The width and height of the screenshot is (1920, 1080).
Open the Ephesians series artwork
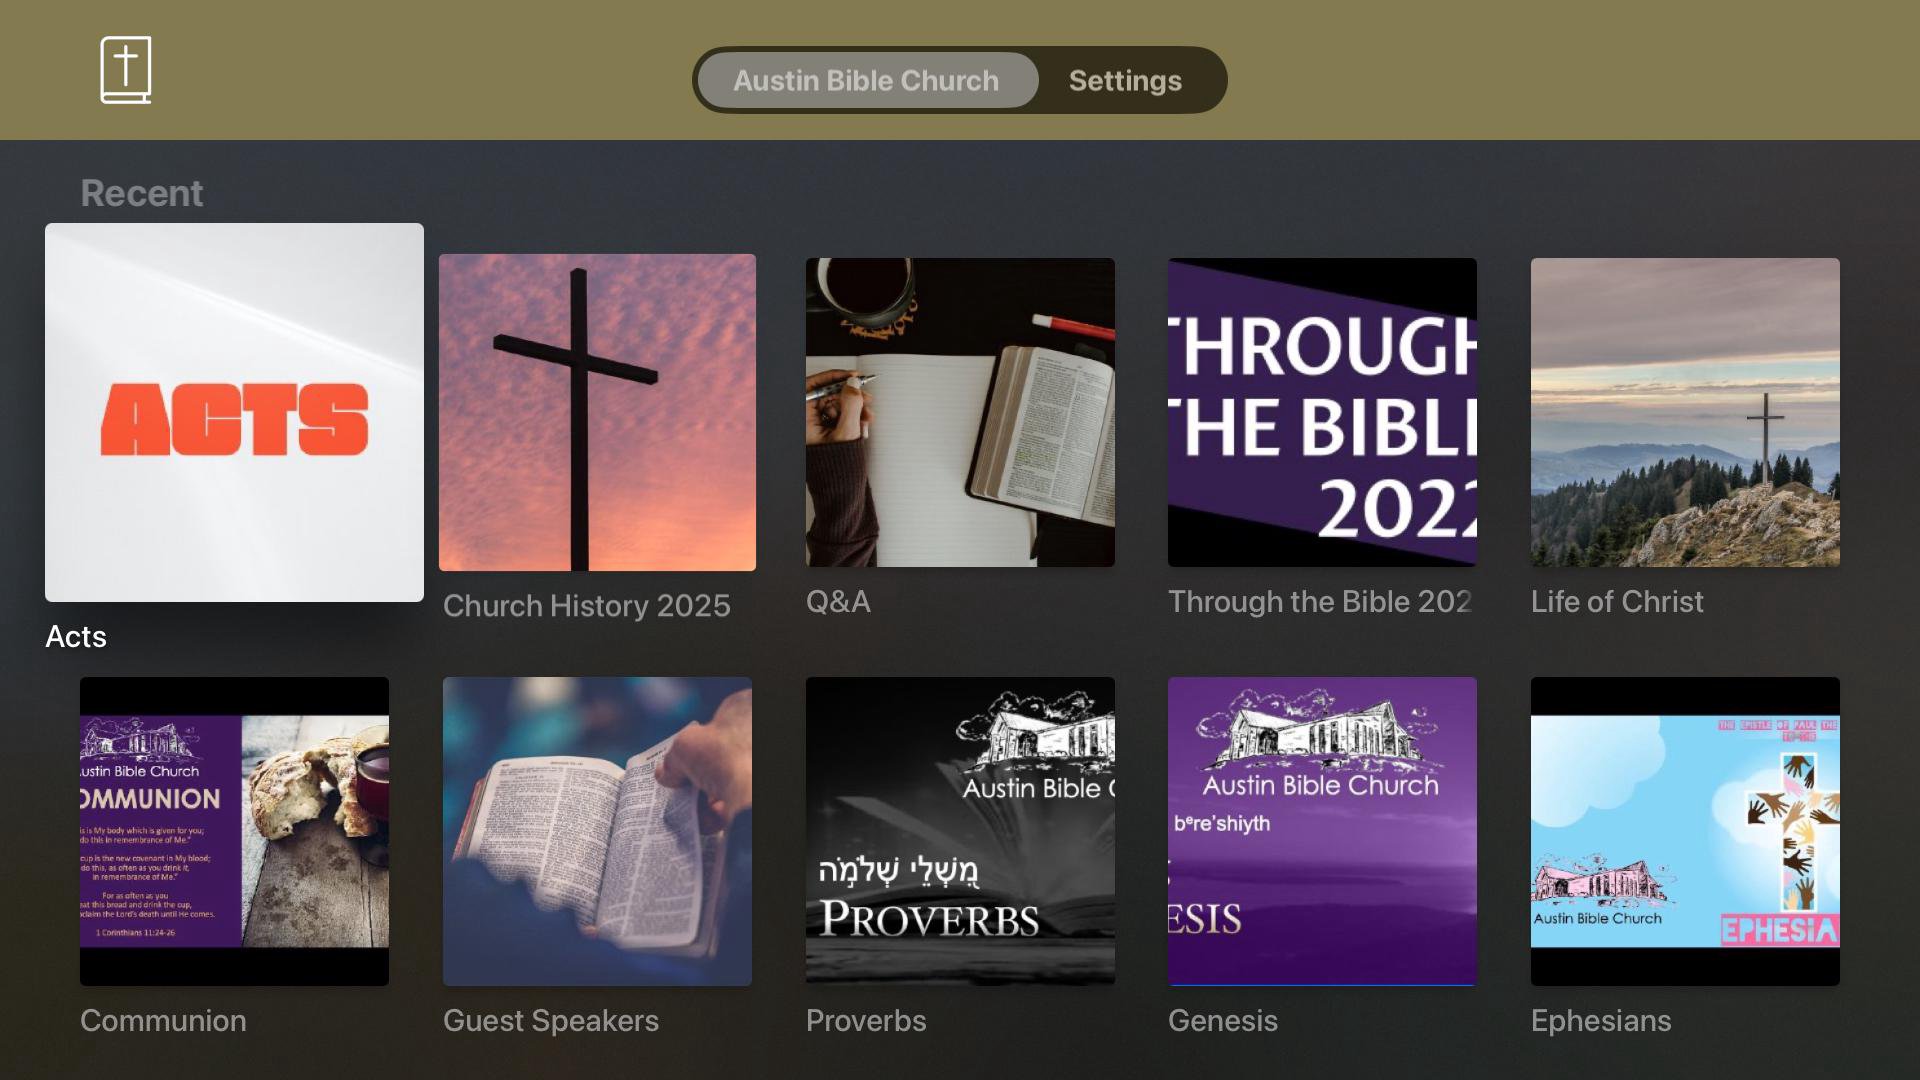pos(1685,831)
